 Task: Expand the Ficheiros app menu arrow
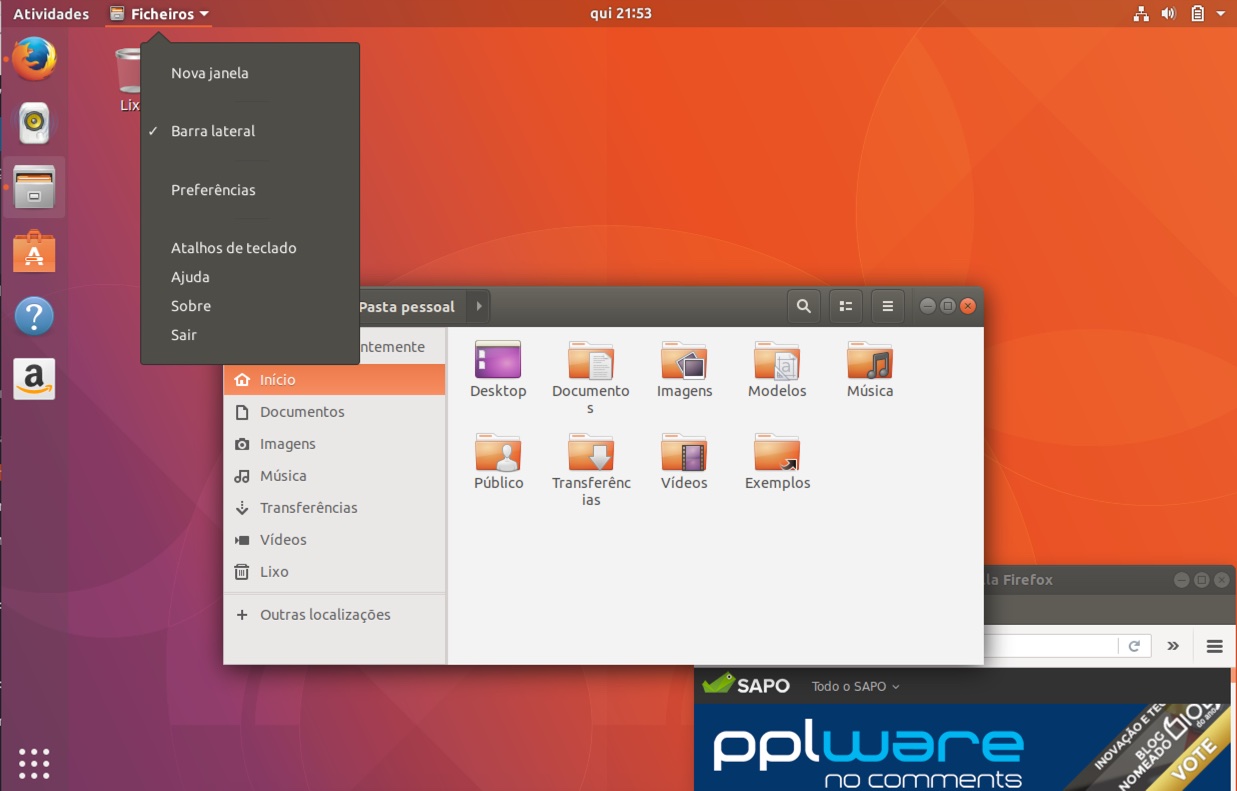tap(204, 14)
